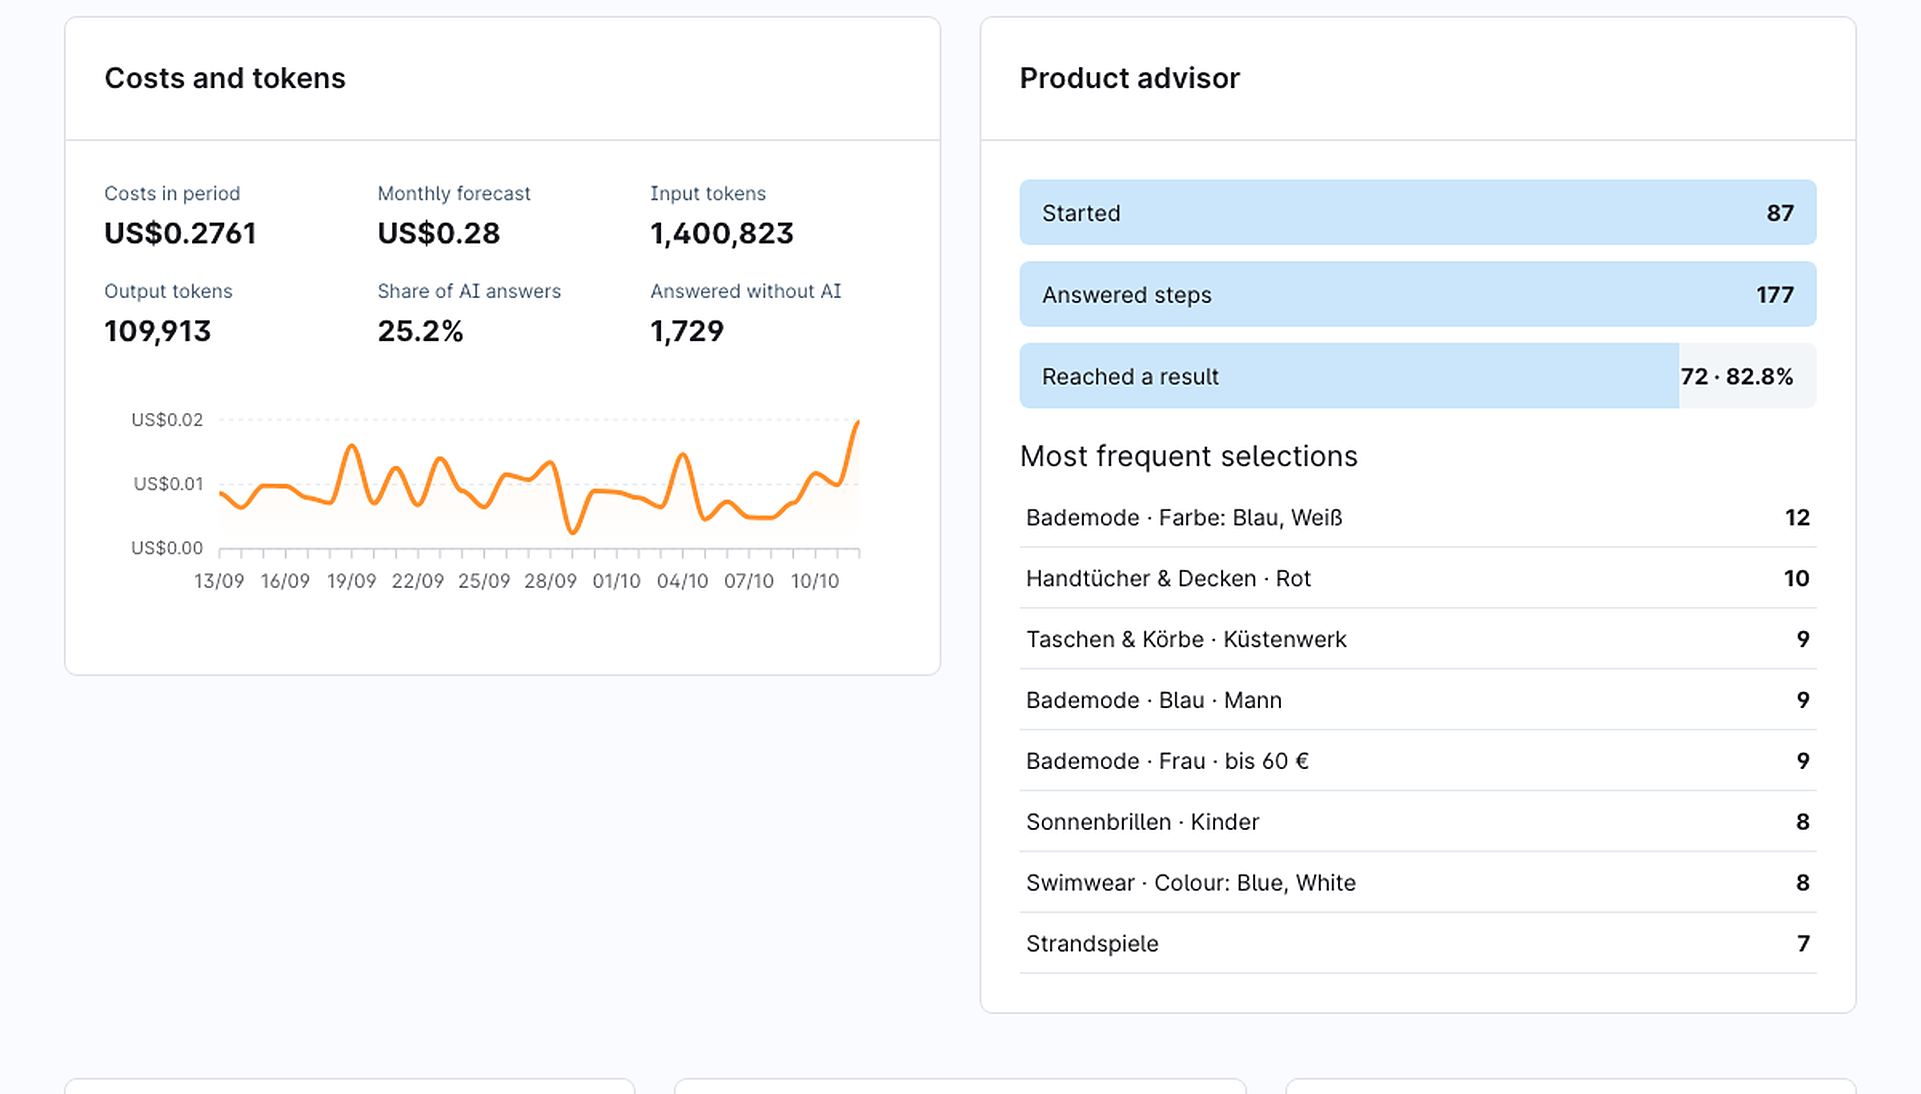Viewport: 1921px width, 1094px height.
Task: Click the 28/09 date on chart axis
Action: [x=550, y=581]
